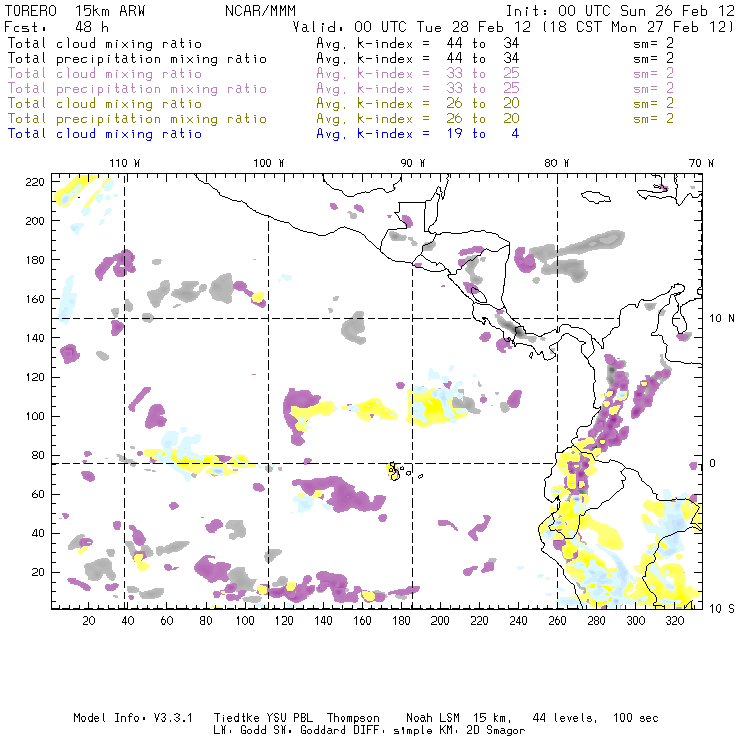Click the "(18 CST Mon 27 Feb 12)" local time text
Screen dimensions: 740x740
[638, 27]
